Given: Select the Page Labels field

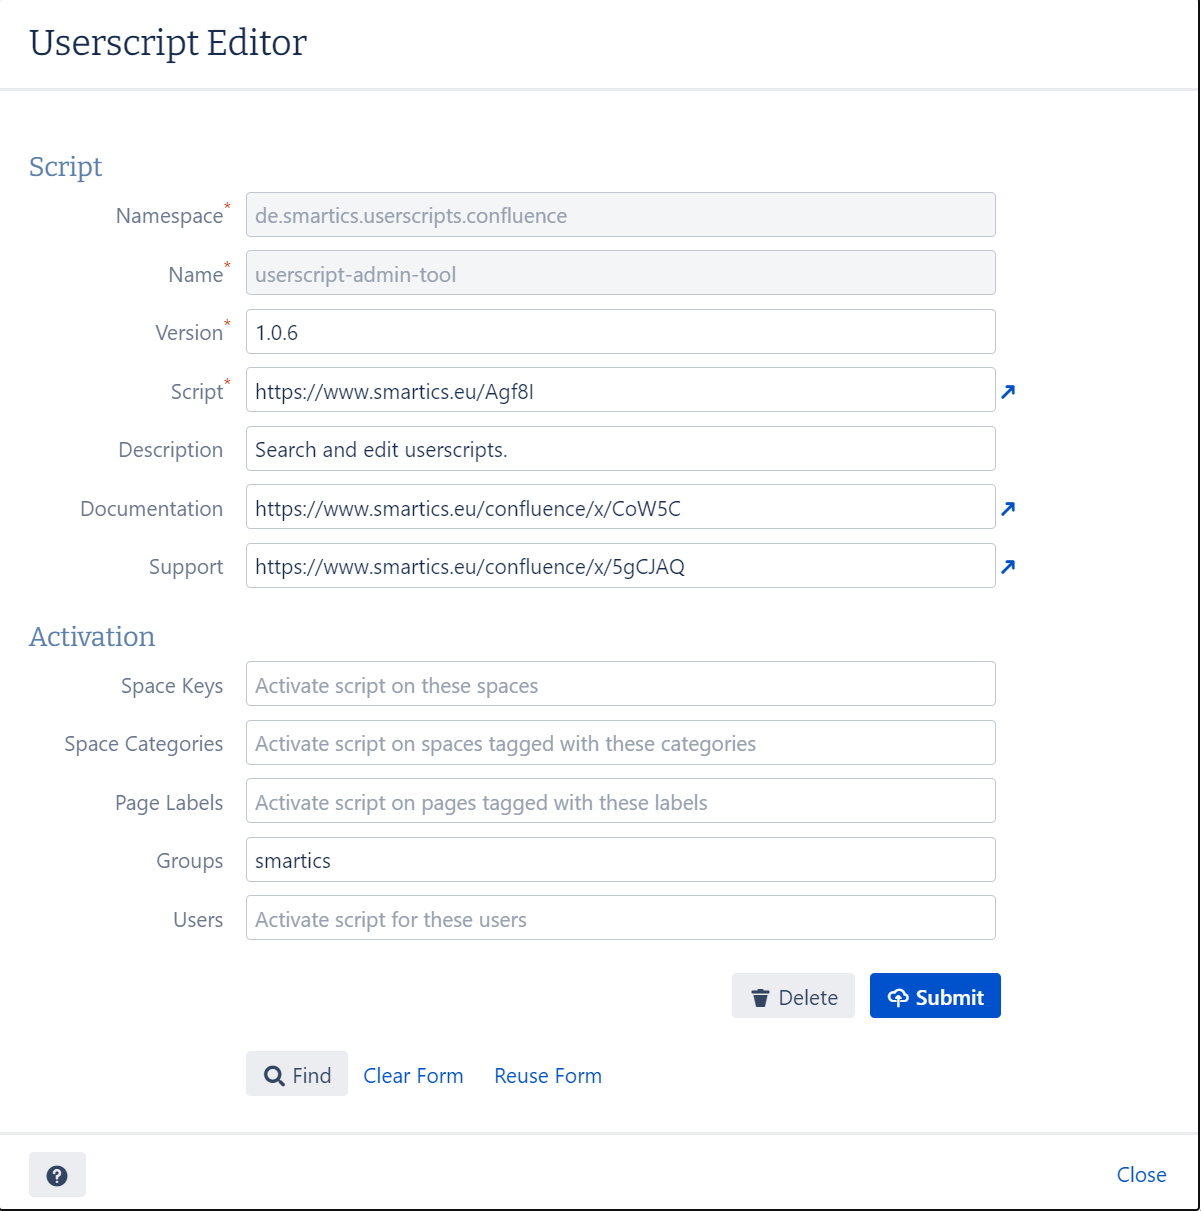Looking at the screenshot, I should tap(620, 801).
